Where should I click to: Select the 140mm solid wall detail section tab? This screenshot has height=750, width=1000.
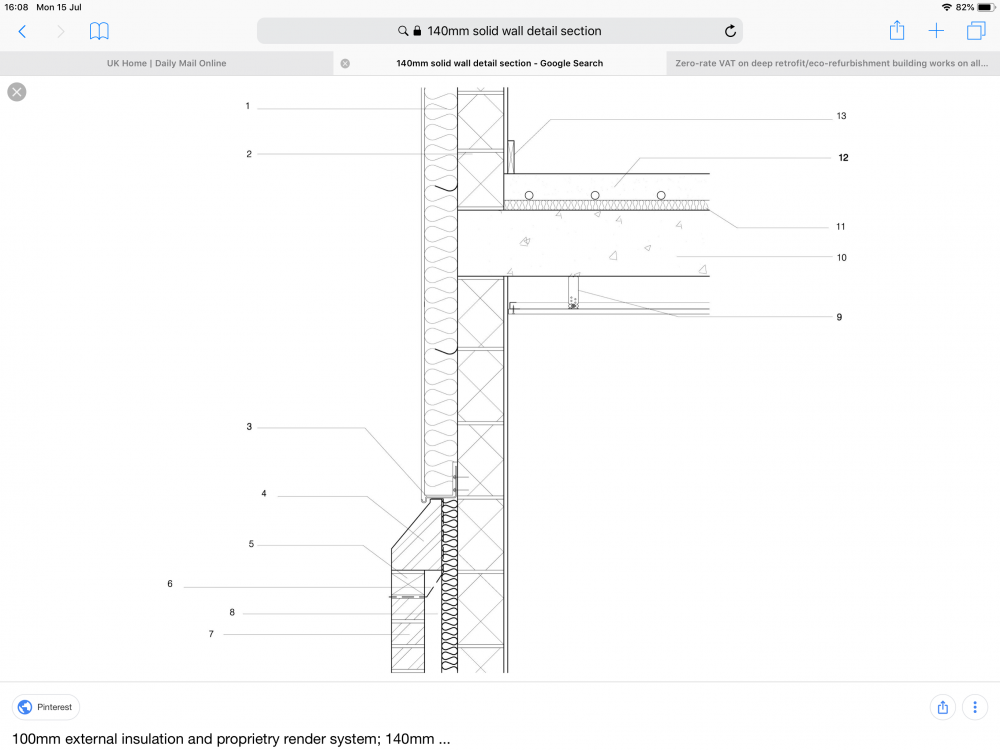(x=499, y=63)
